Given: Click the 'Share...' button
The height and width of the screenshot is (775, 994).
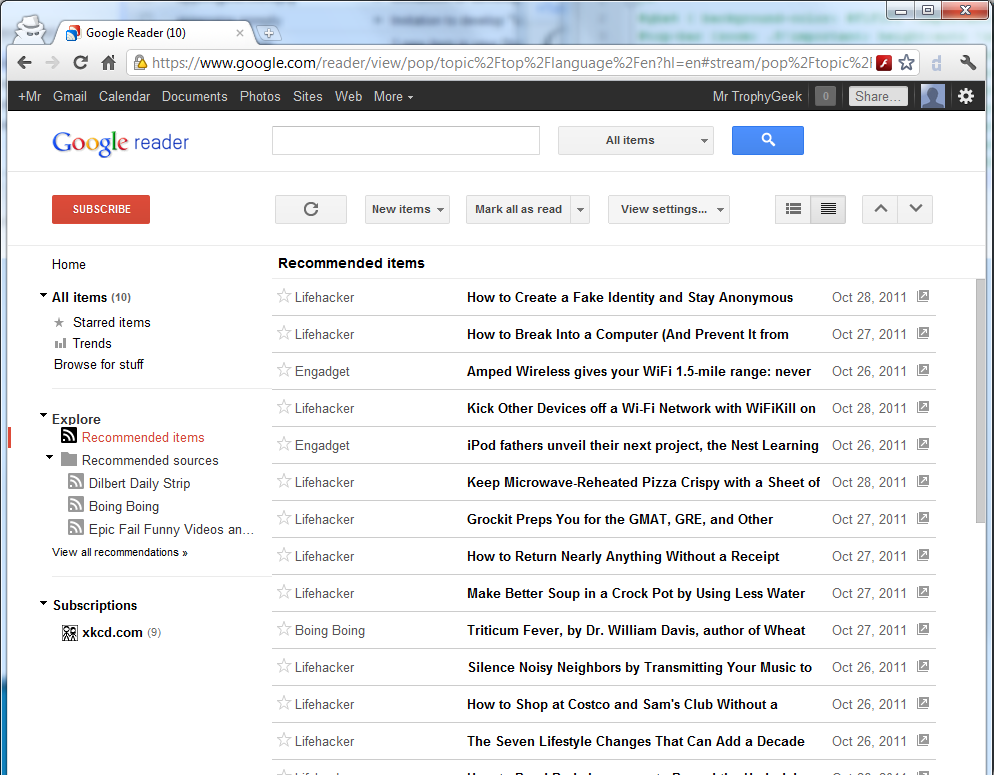Looking at the screenshot, I should click(x=878, y=96).
